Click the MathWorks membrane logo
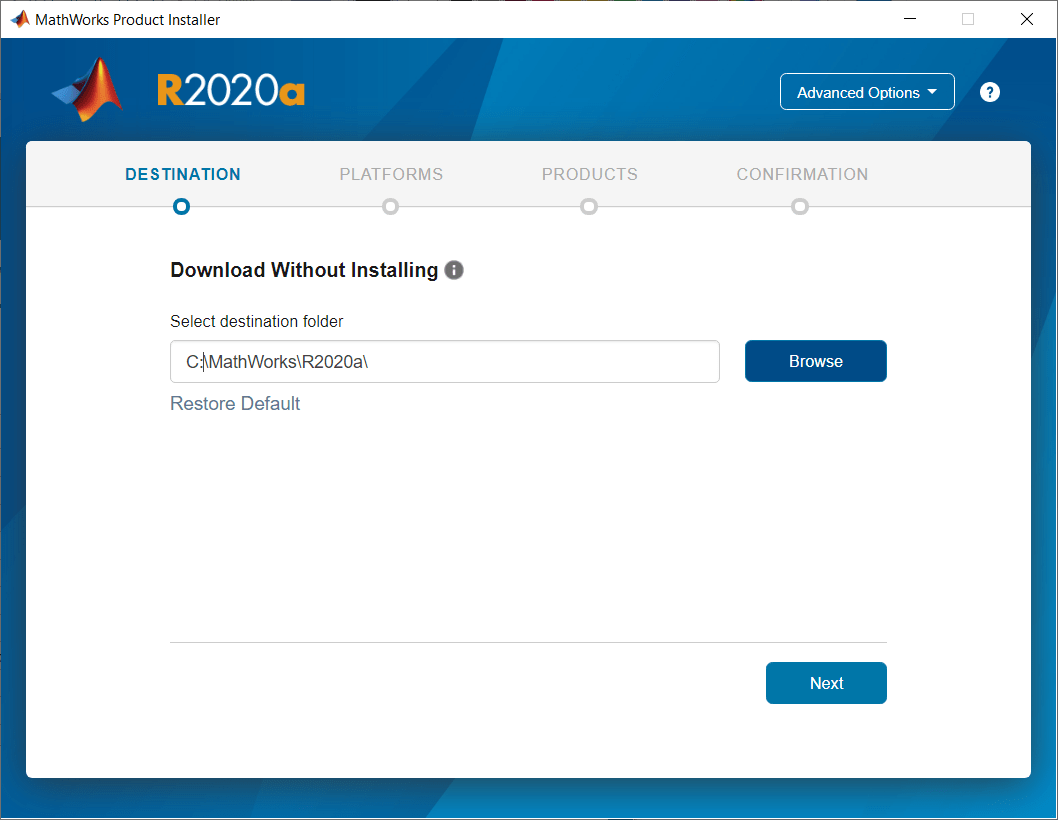The height and width of the screenshot is (820, 1058). [x=86, y=90]
